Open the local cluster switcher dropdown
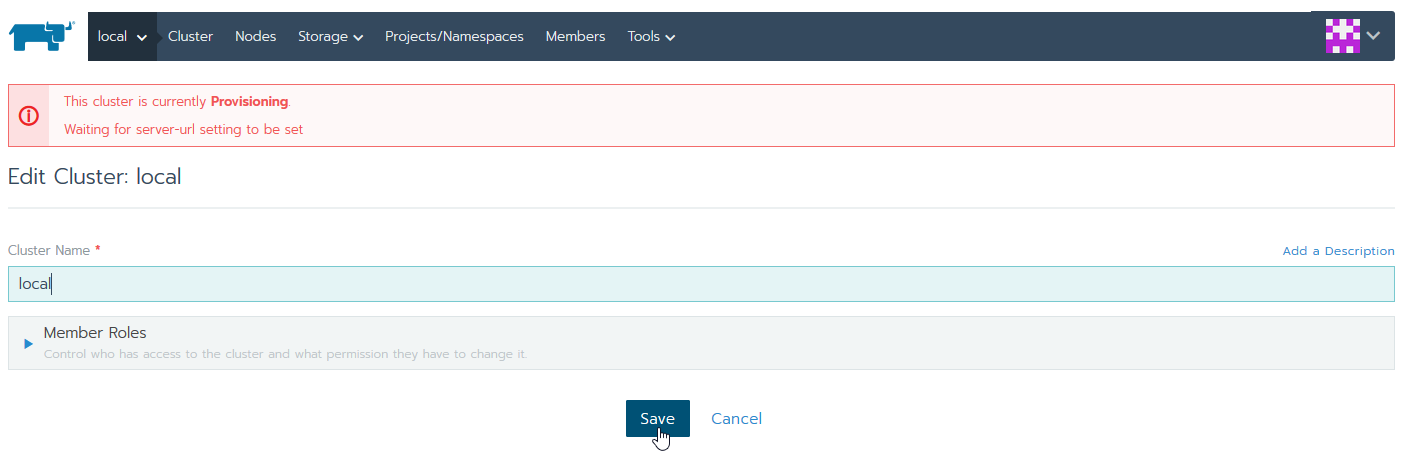1423x457 pixels. 122,37
